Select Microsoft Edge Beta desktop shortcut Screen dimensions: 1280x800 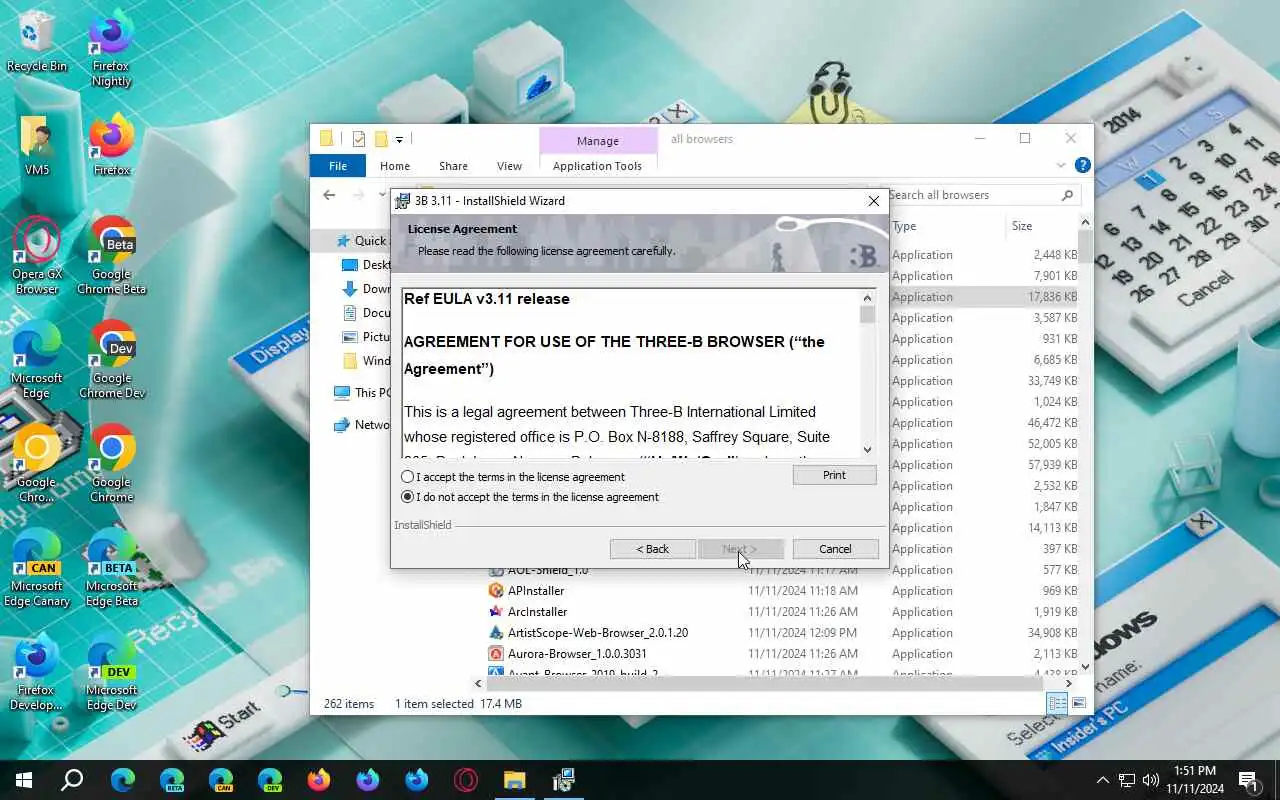(x=112, y=568)
